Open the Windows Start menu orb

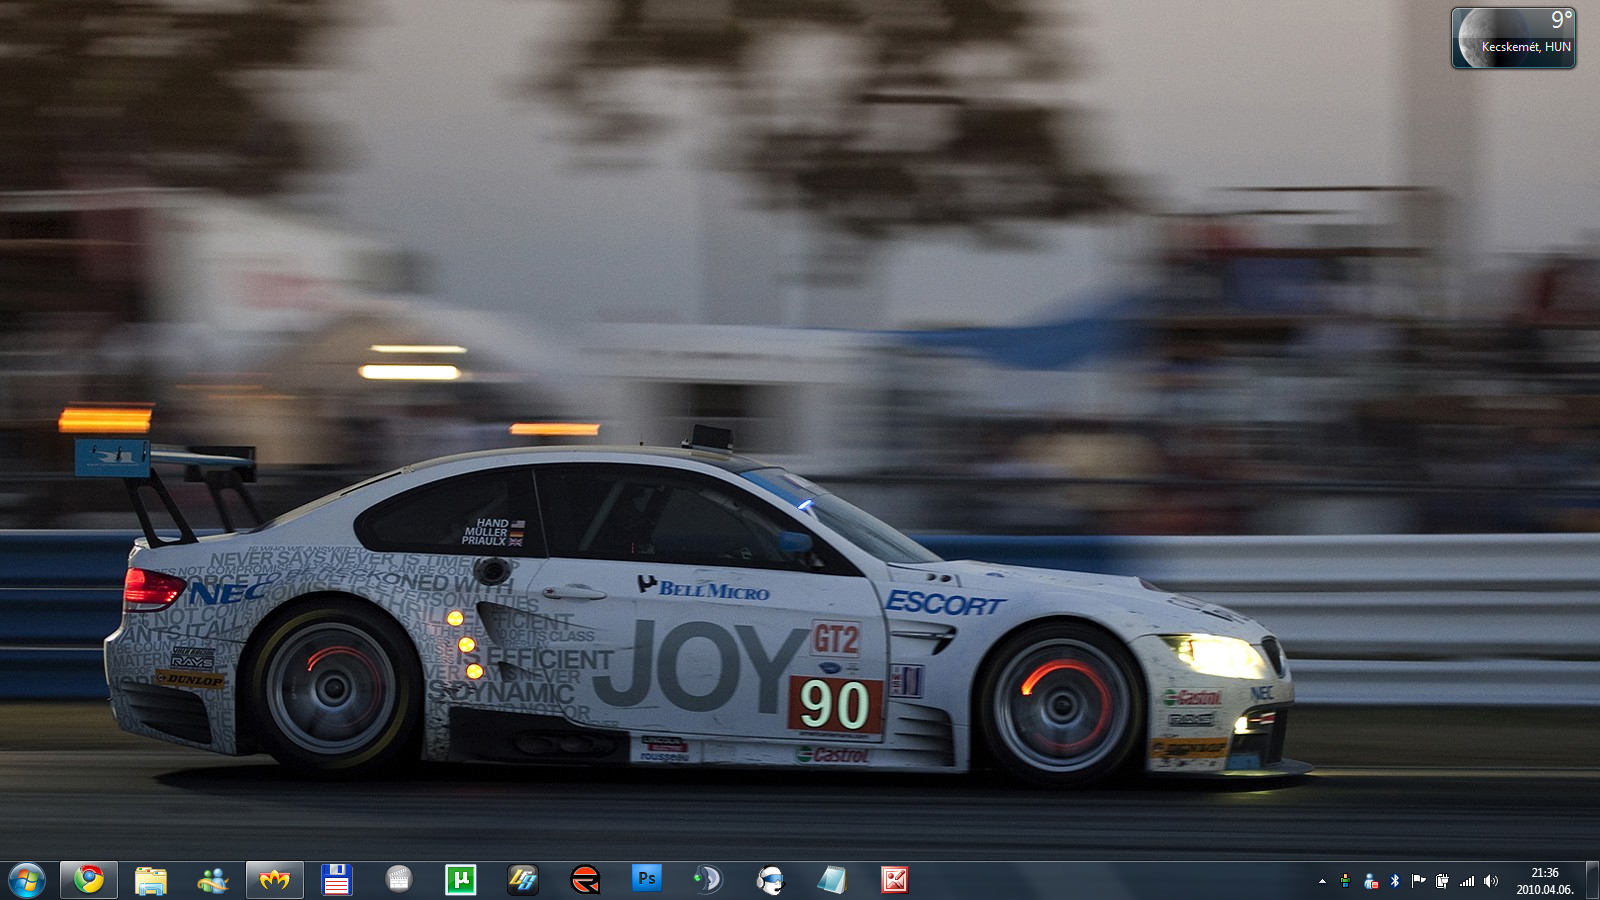(x=27, y=880)
